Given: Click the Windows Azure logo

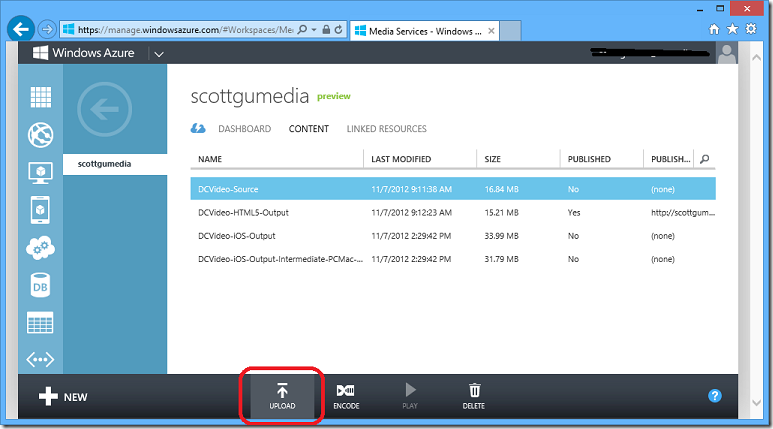Looking at the screenshot, I should click(83, 53).
